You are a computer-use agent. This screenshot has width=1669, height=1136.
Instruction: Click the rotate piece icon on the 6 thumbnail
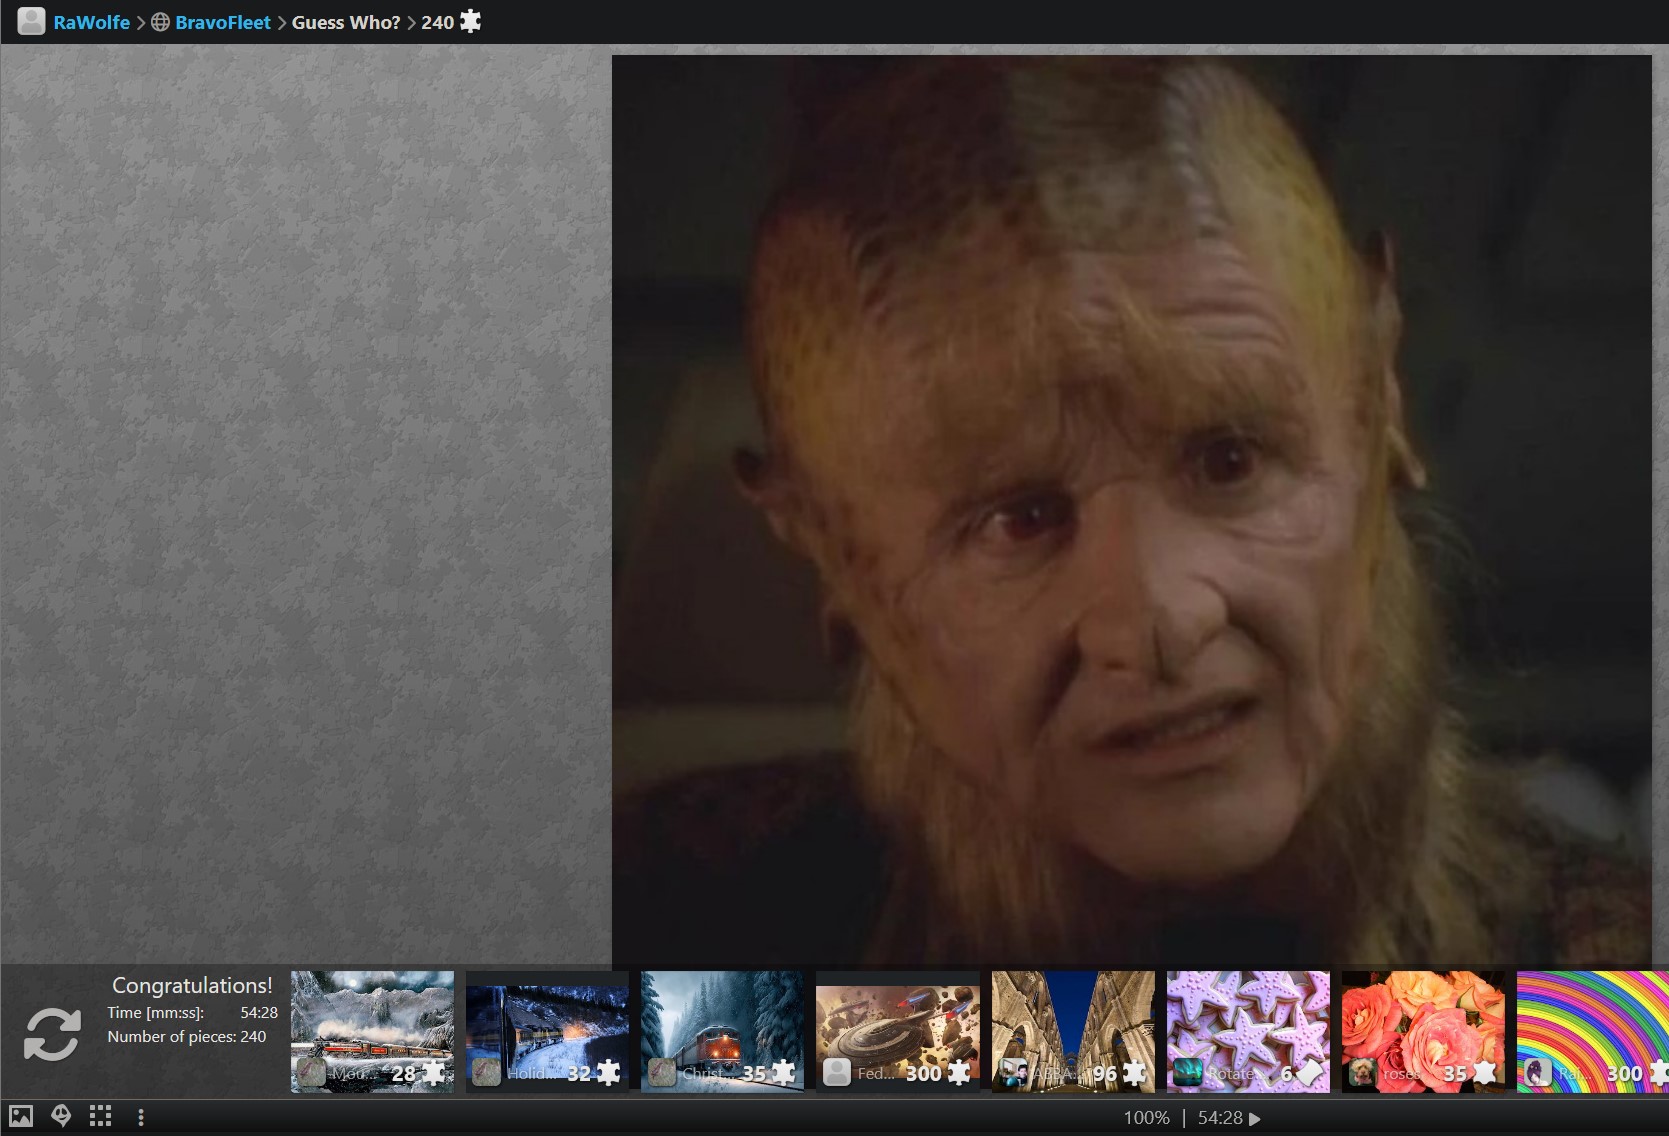coord(1308,1073)
